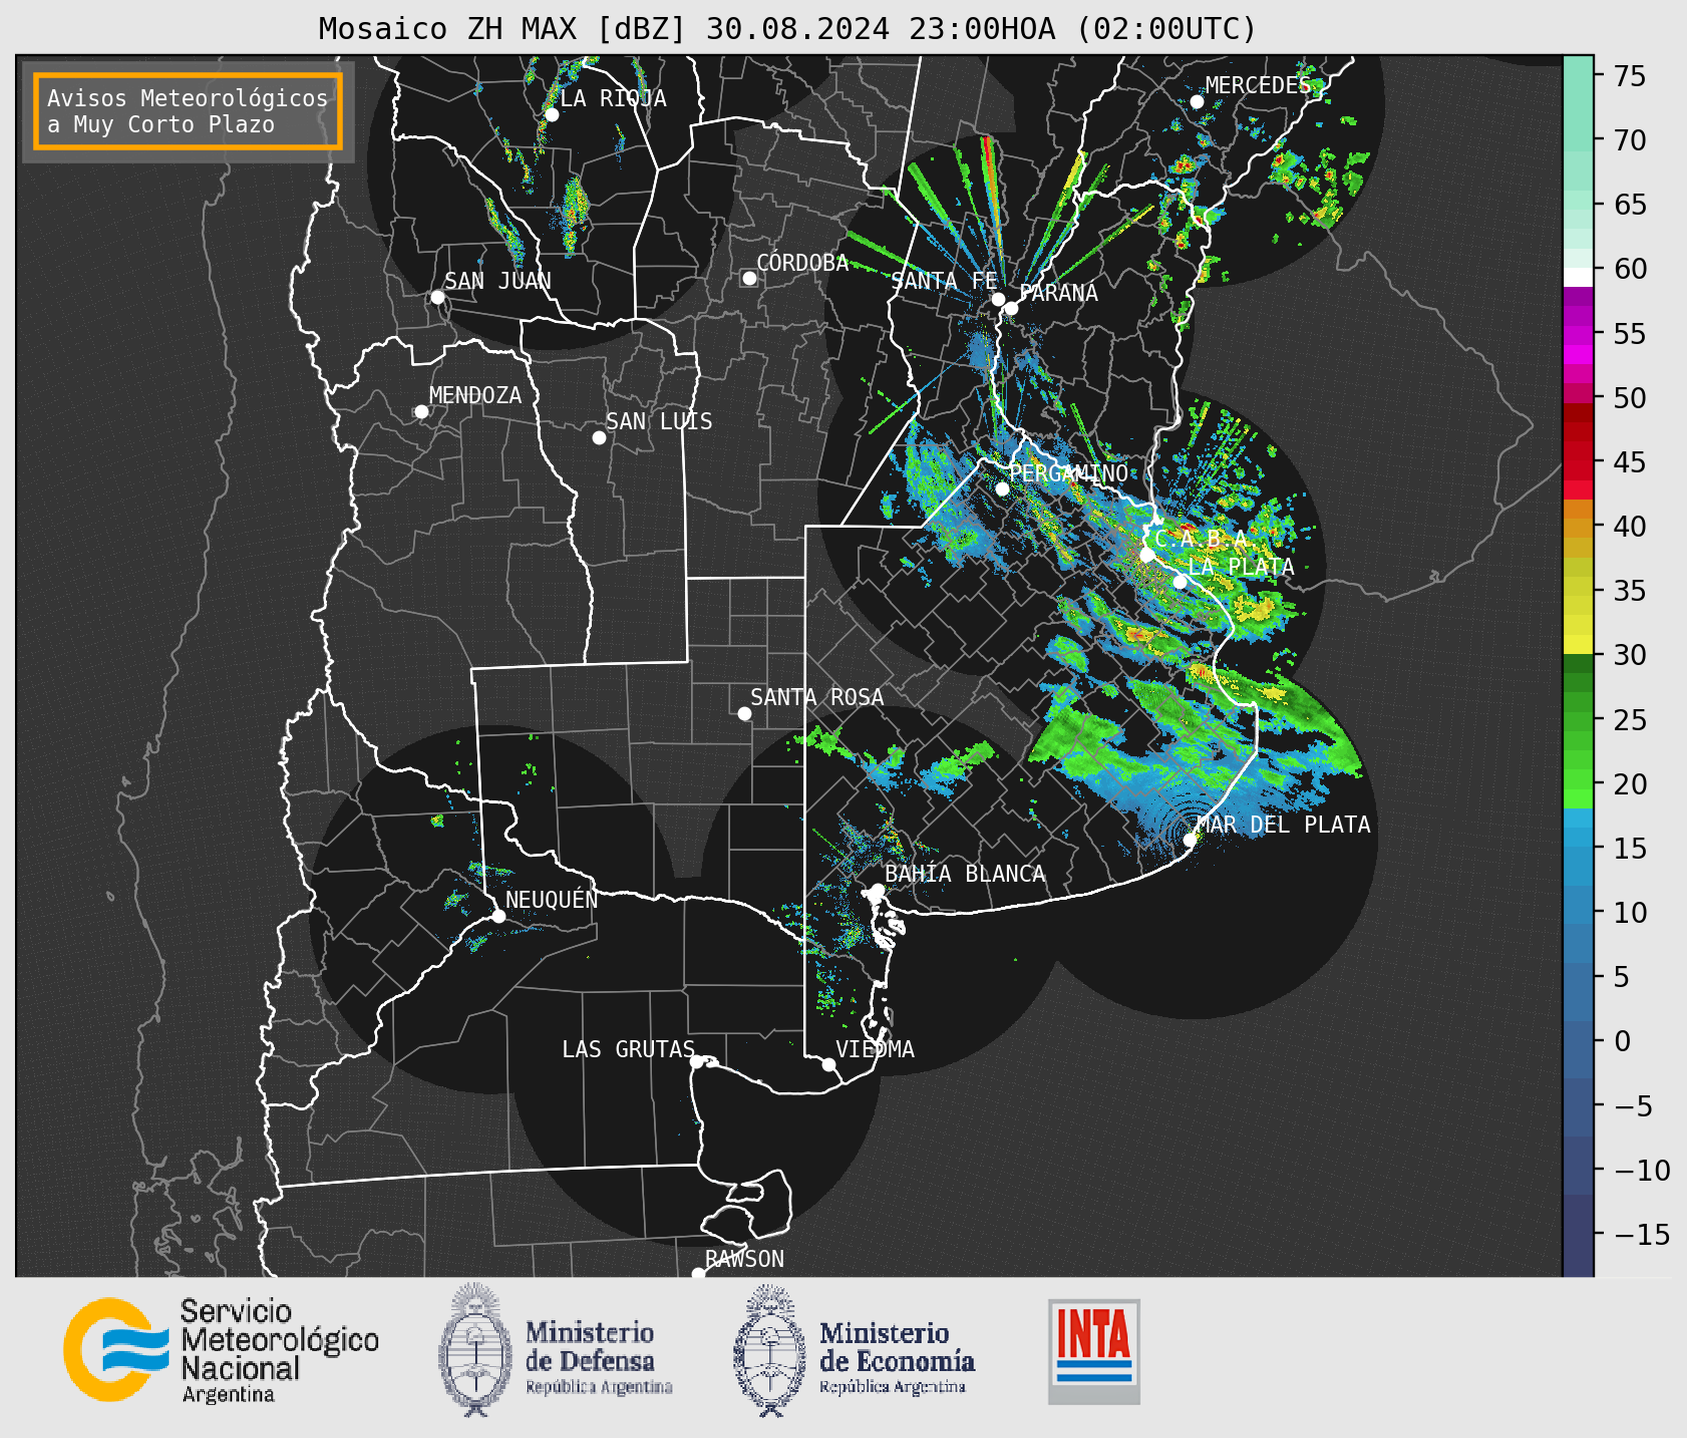Click the INTA logo
The width and height of the screenshot is (1687, 1438).
pyautogui.click(x=1094, y=1351)
